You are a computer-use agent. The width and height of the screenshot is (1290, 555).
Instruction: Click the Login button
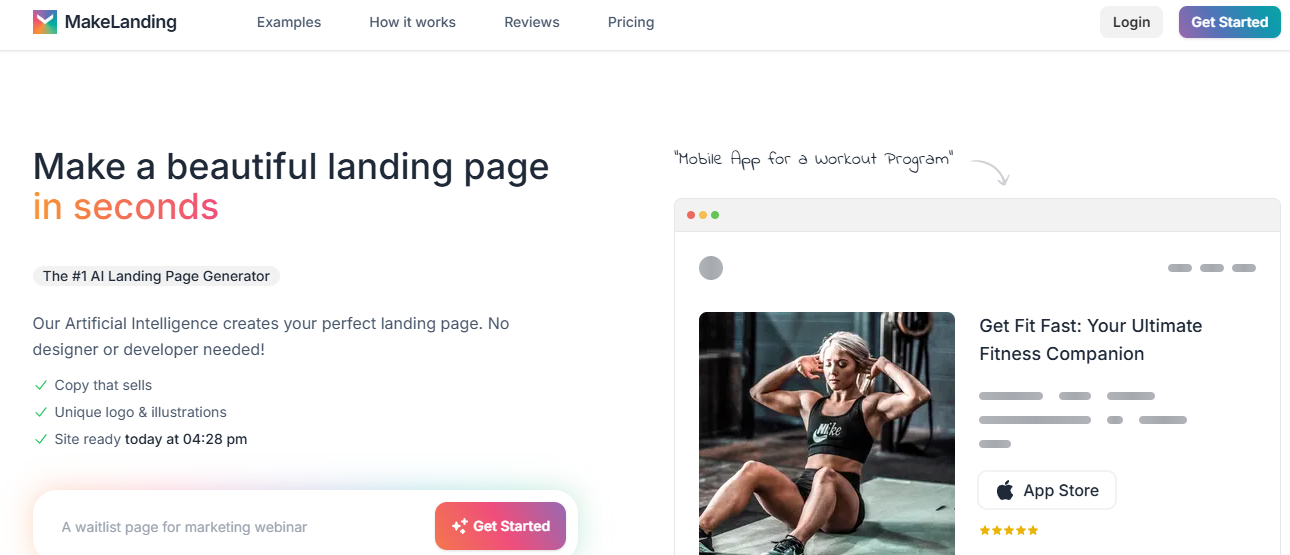(x=1131, y=22)
